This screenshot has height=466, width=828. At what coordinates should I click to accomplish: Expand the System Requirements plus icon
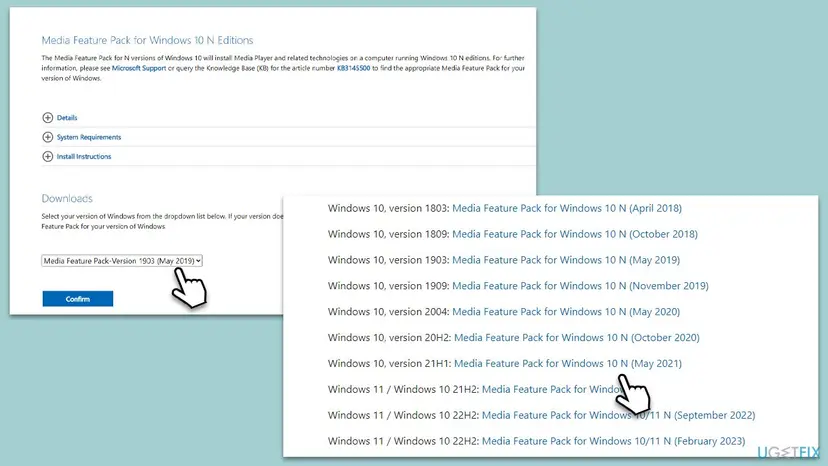click(48, 137)
